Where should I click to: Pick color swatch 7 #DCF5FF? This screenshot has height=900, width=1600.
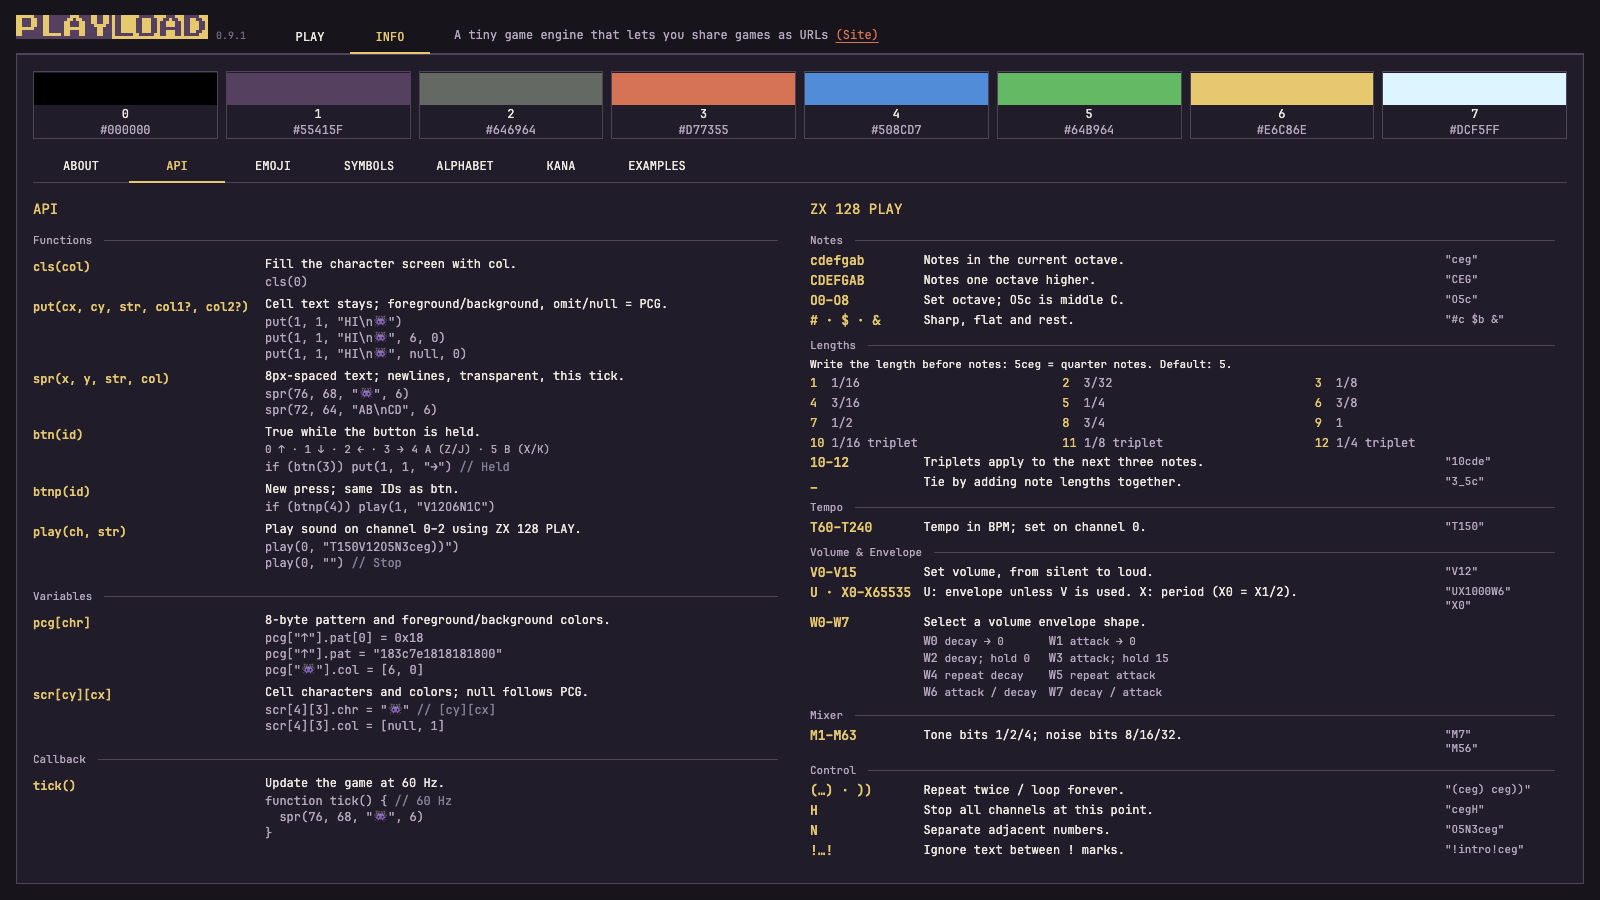pyautogui.click(x=1474, y=105)
